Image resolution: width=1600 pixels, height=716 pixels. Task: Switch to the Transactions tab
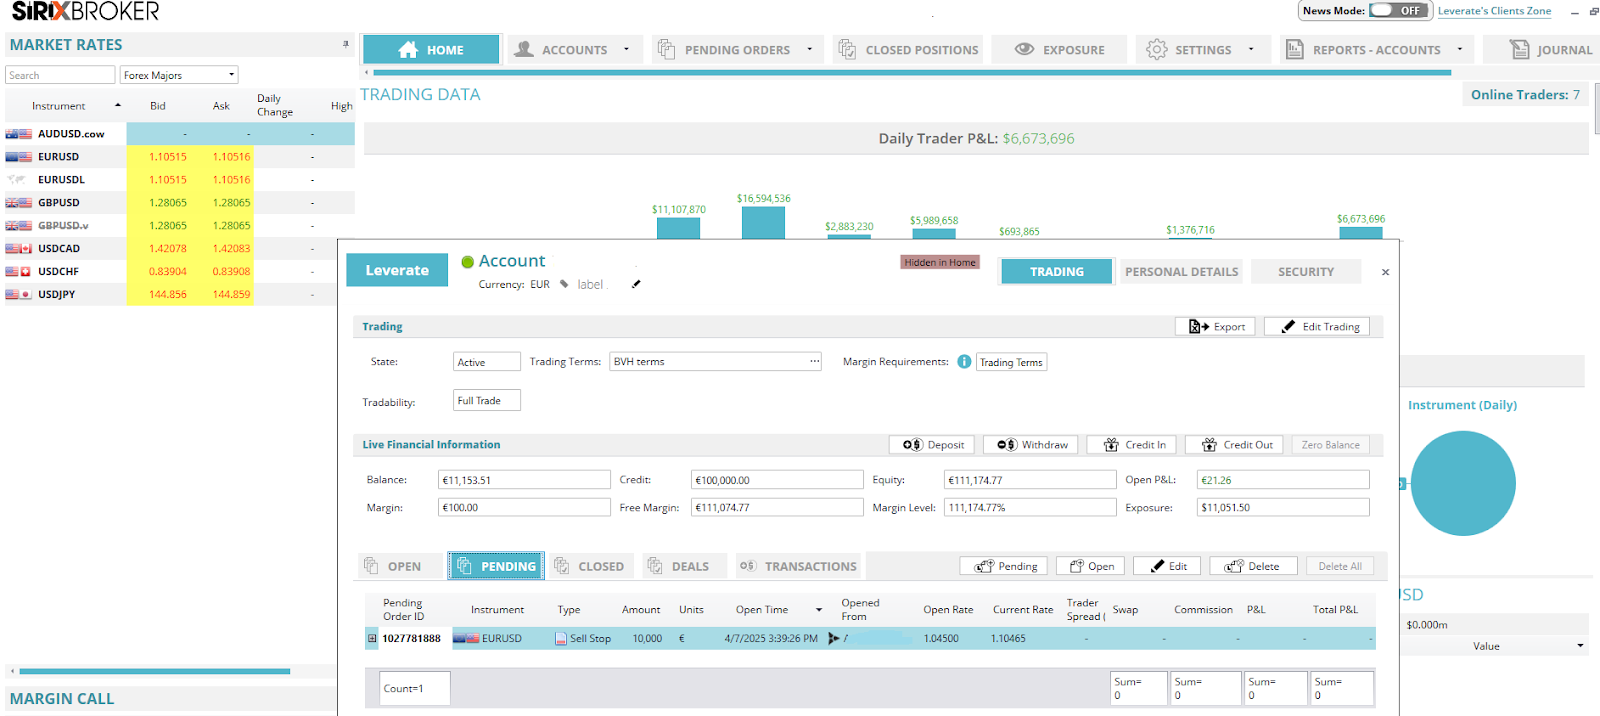799,566
